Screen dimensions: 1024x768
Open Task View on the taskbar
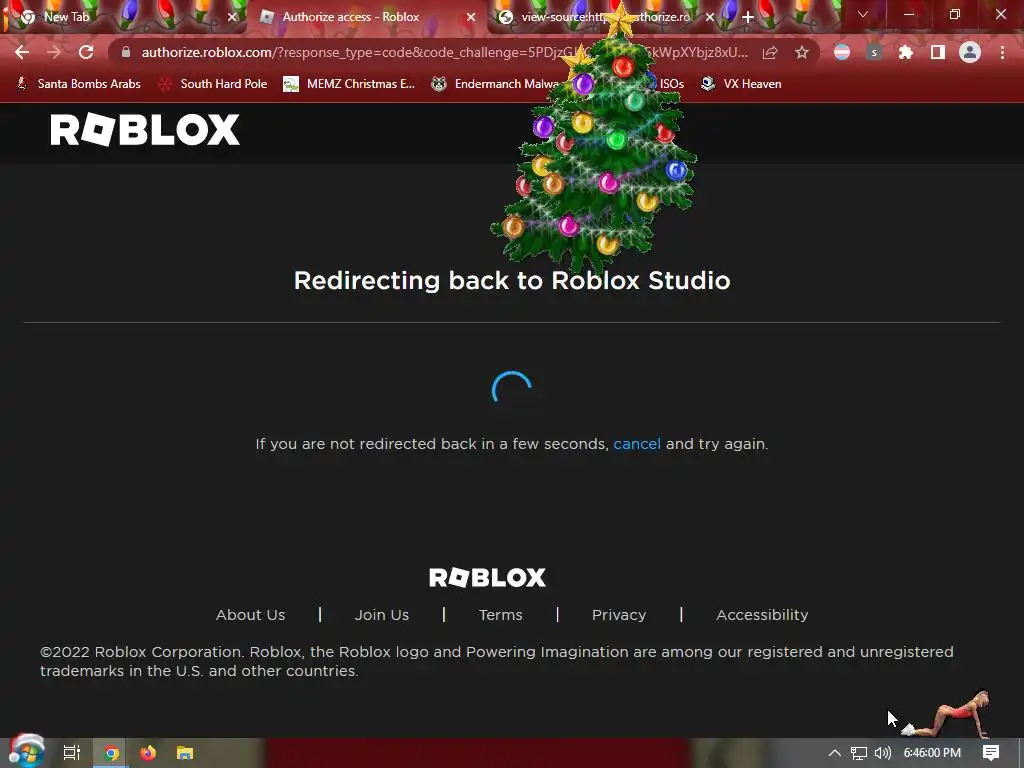click(x=72, y=753)
